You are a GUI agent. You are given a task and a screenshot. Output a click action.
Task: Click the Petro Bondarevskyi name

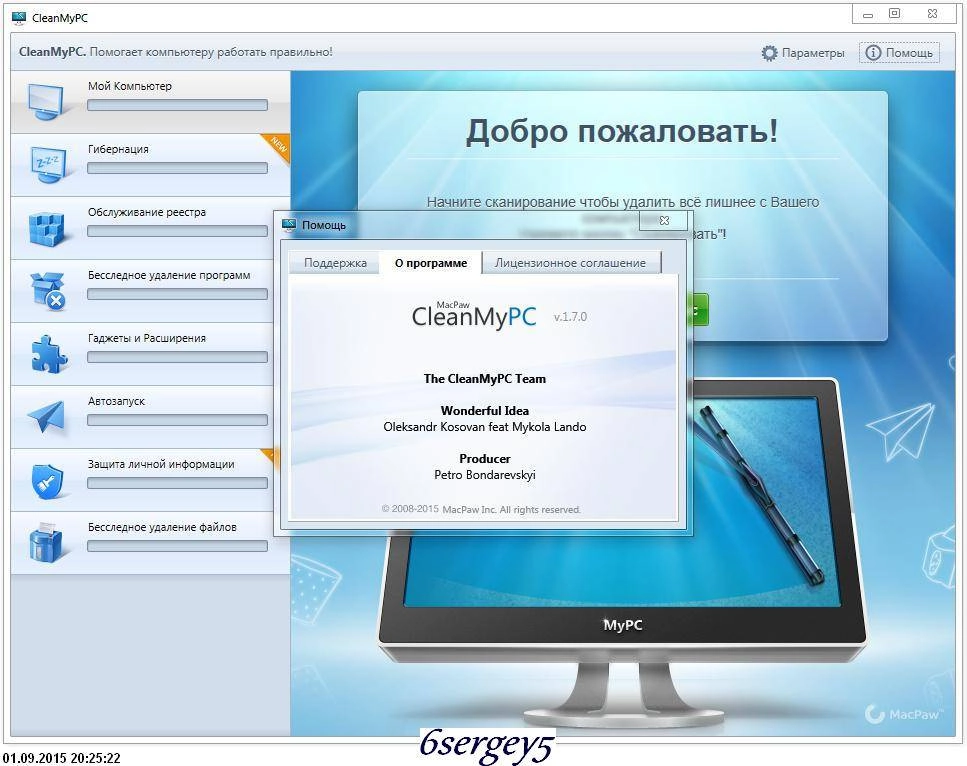point(485,475)
